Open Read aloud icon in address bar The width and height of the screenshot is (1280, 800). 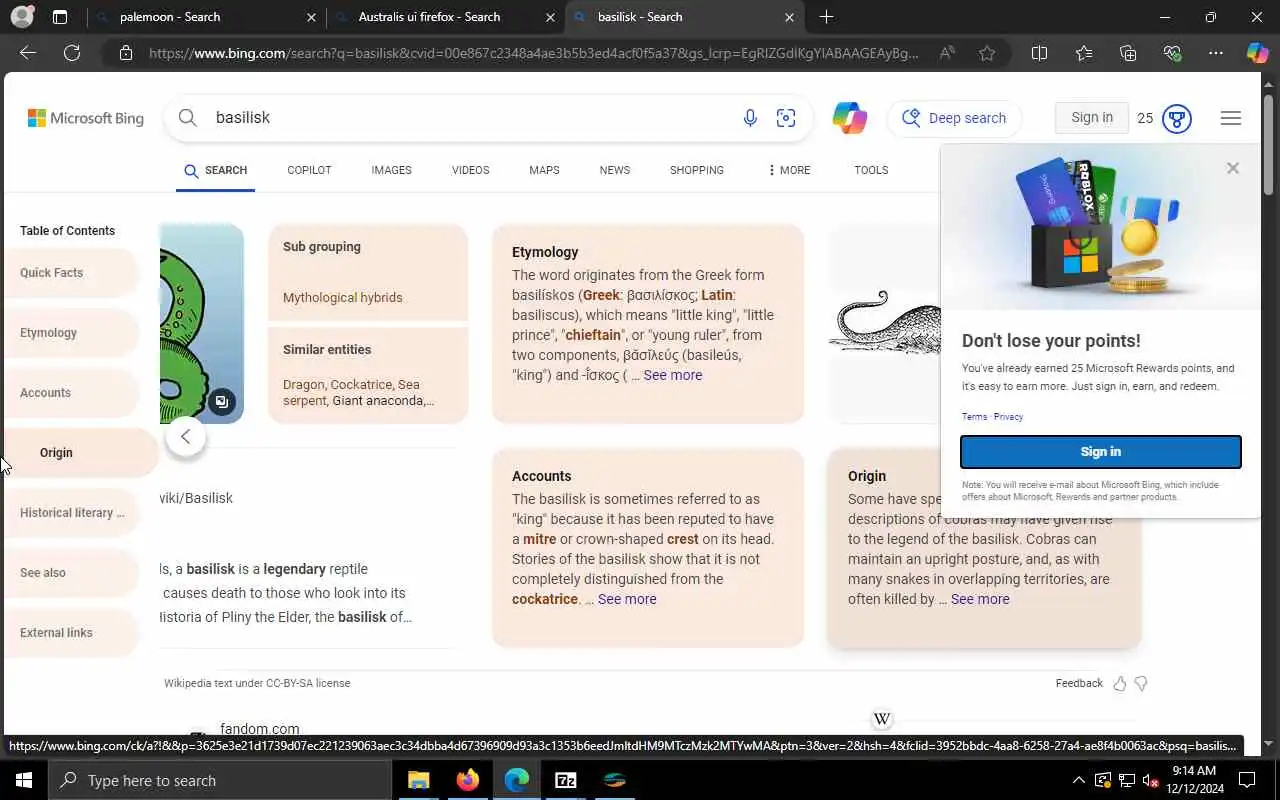947,53
